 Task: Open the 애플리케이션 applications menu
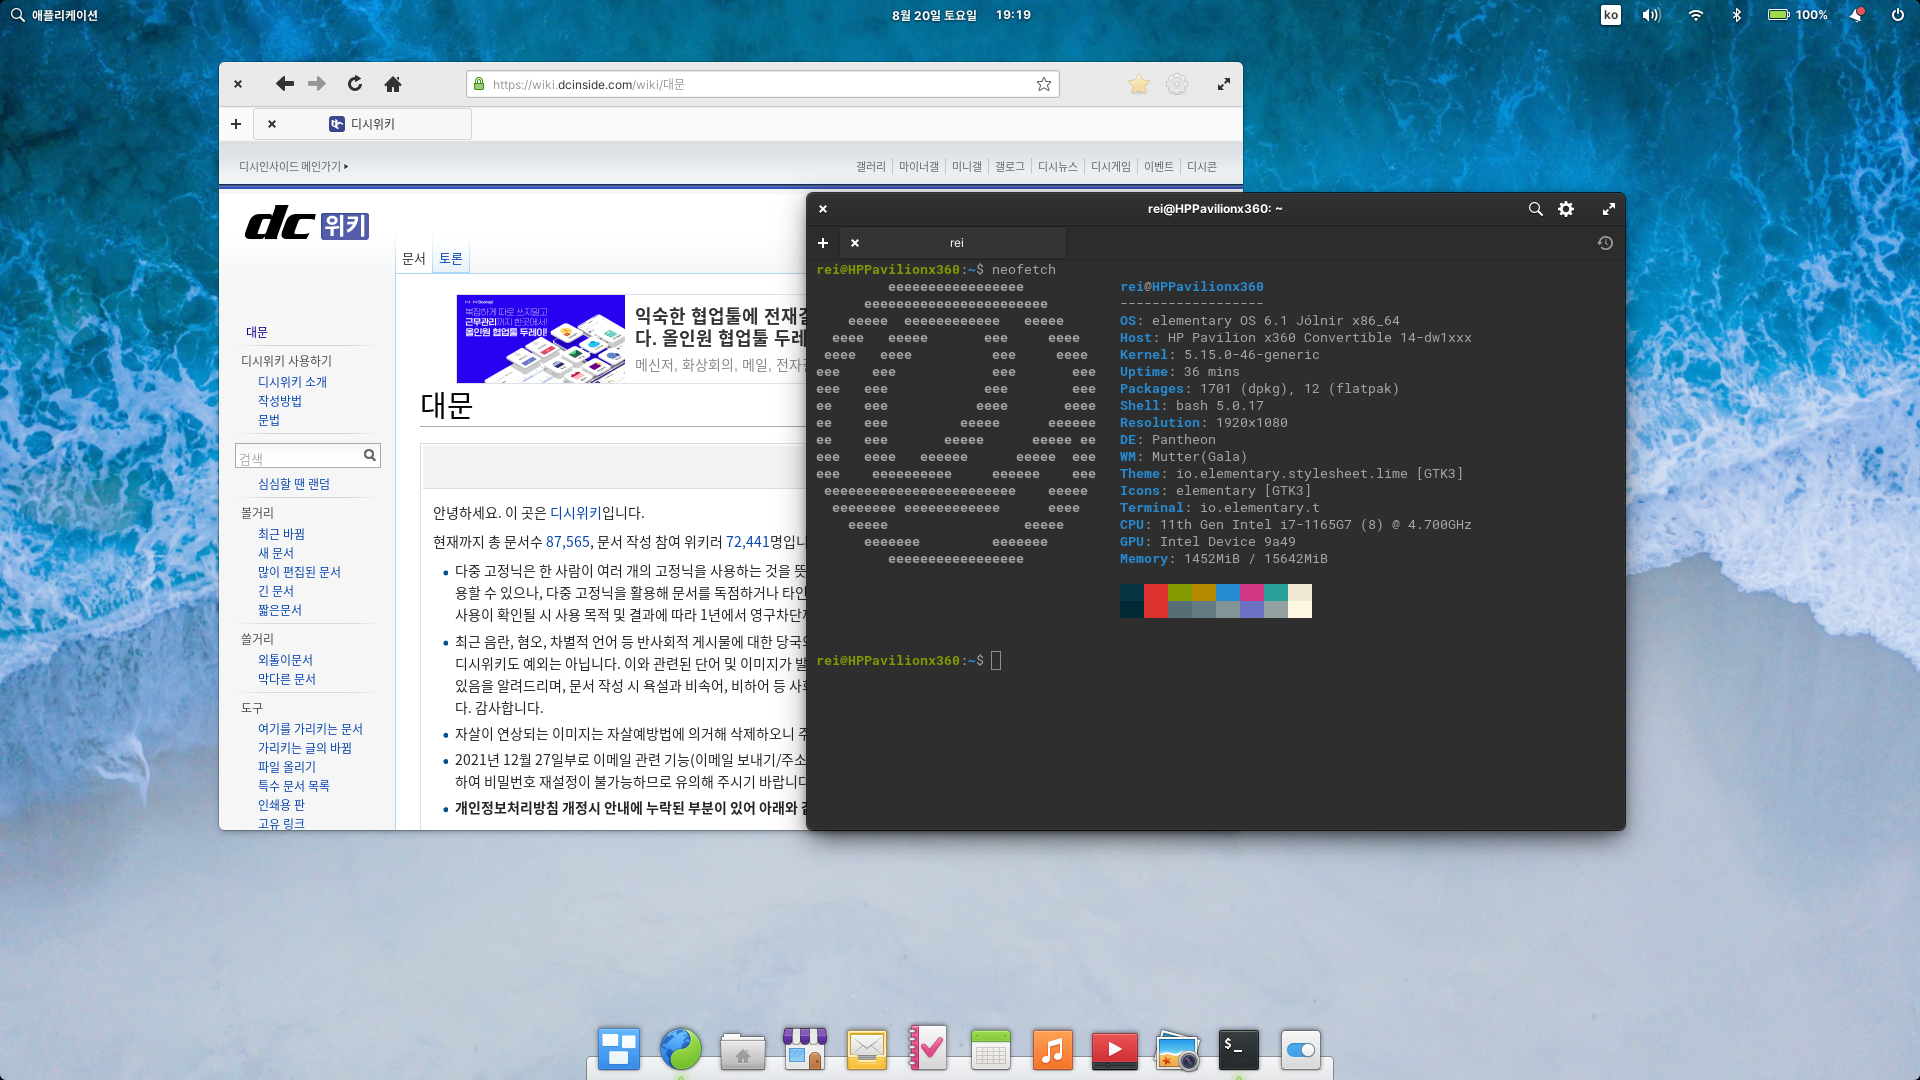pyautogui.click(x=55, y=15)
